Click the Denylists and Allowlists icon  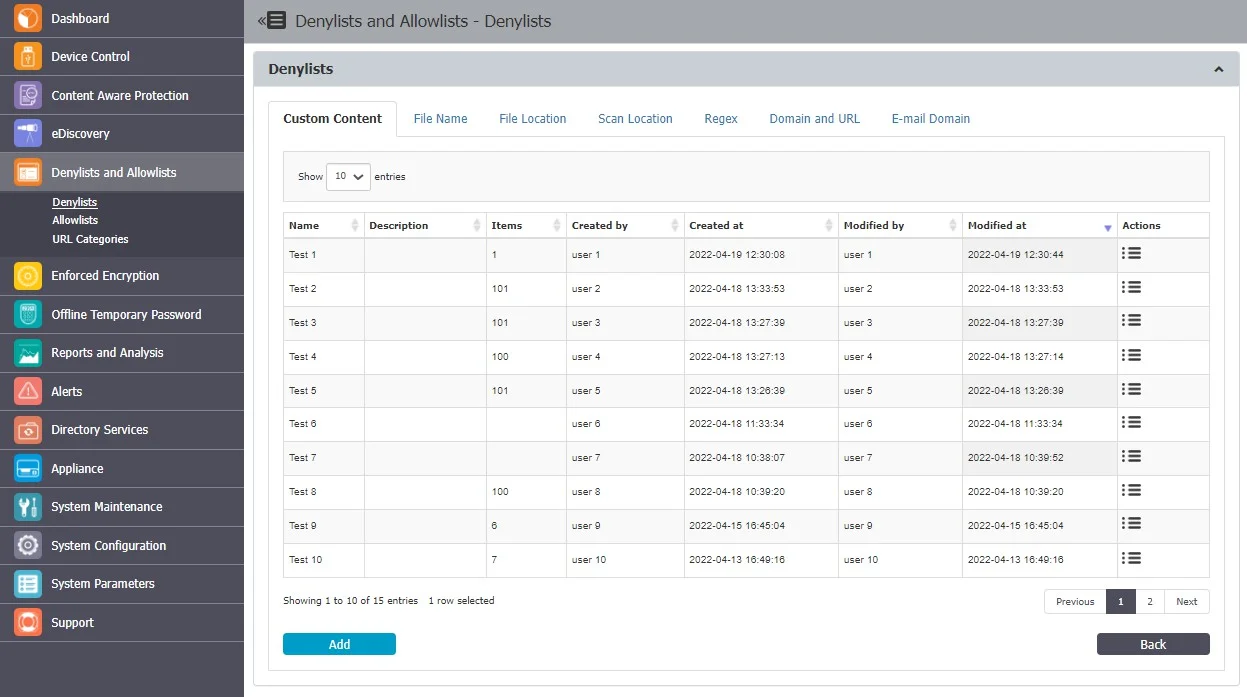point(28,172)
